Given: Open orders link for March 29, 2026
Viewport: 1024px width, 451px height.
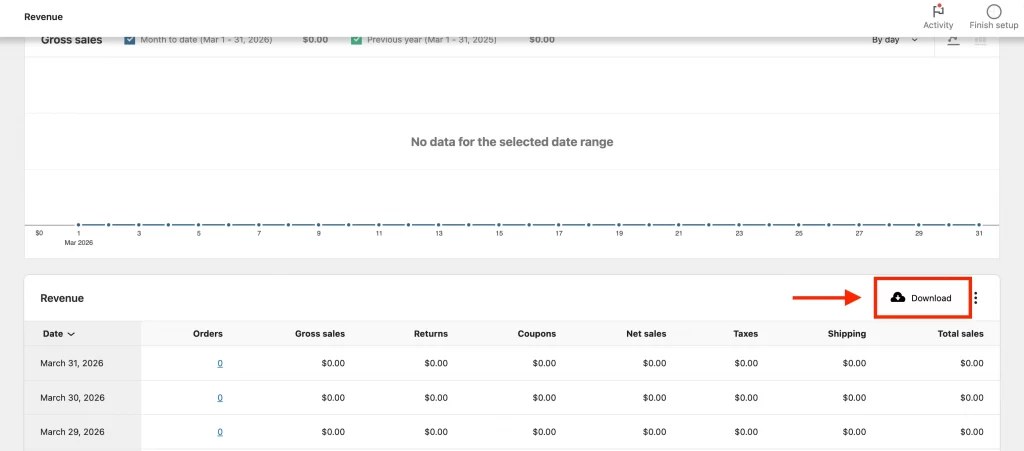Looking at the screenshot, I should 220,432.
